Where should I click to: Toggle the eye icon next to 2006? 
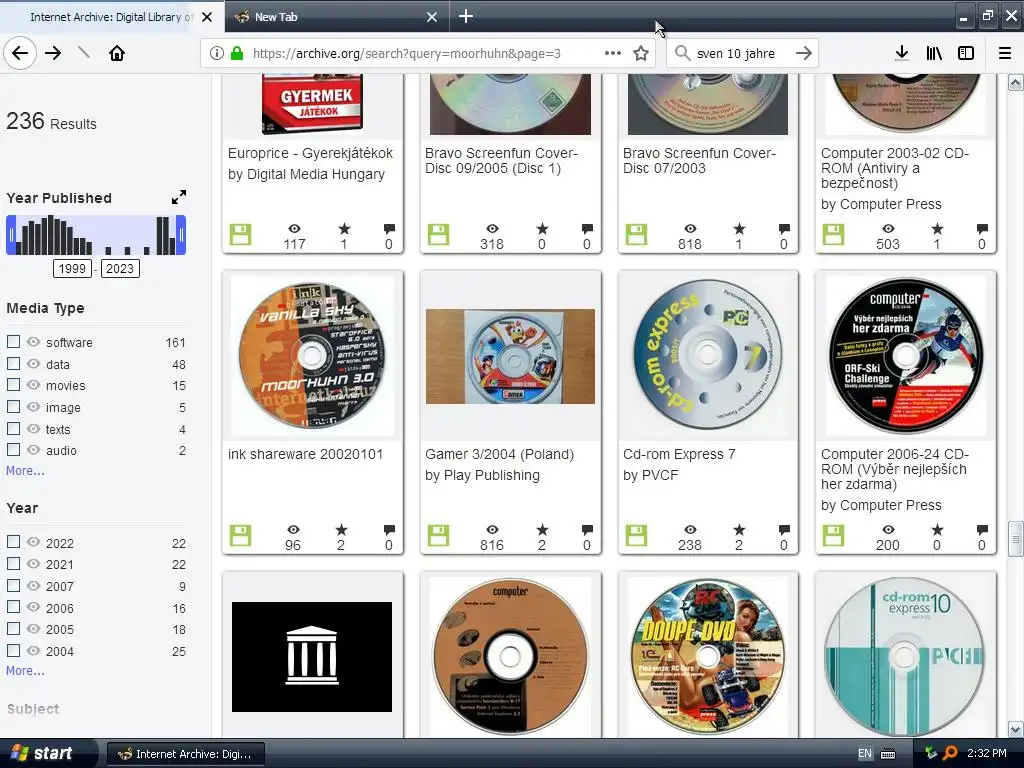click(x=33, y=607)
